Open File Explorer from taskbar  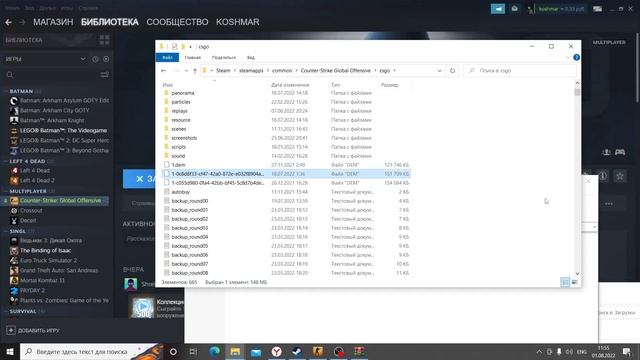pyautogui.click(x=235, y=351)
